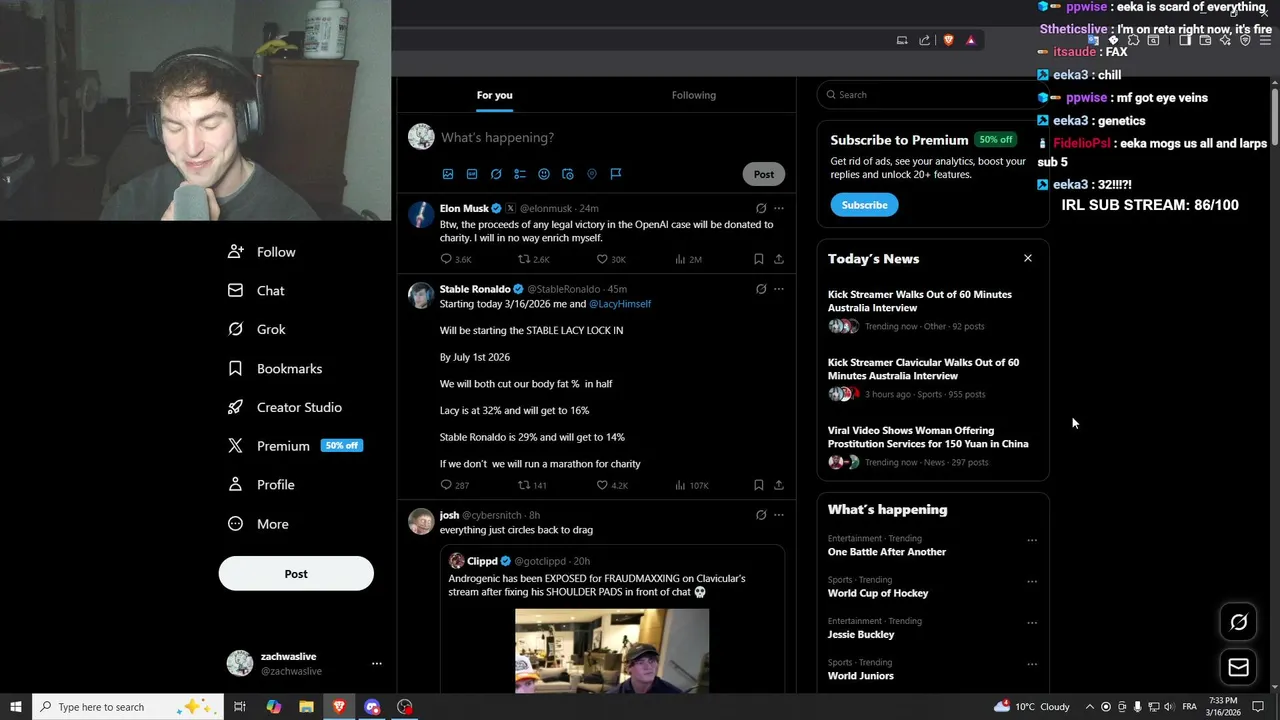Open the floating Grok button

click(x=1238, y=622)
